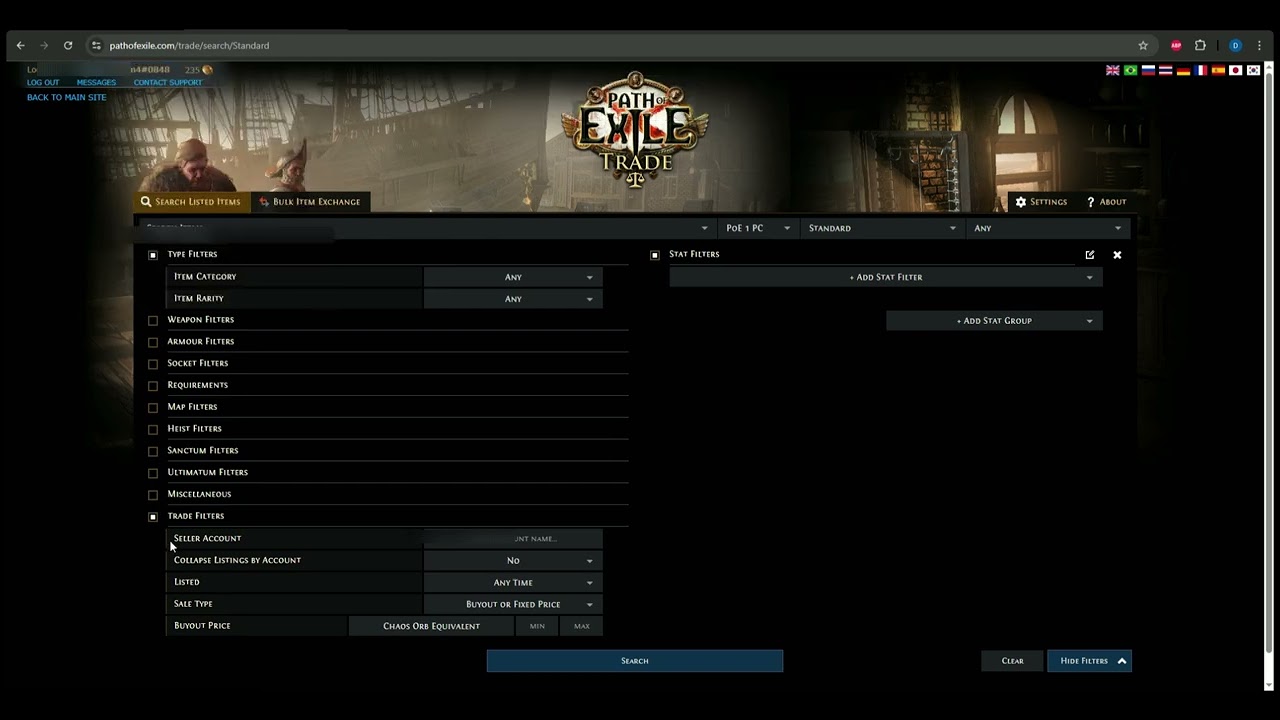Open the Collapse Listings by Account dropdown
Screen dimensions: 1280x720
click(x=513, y=561)
